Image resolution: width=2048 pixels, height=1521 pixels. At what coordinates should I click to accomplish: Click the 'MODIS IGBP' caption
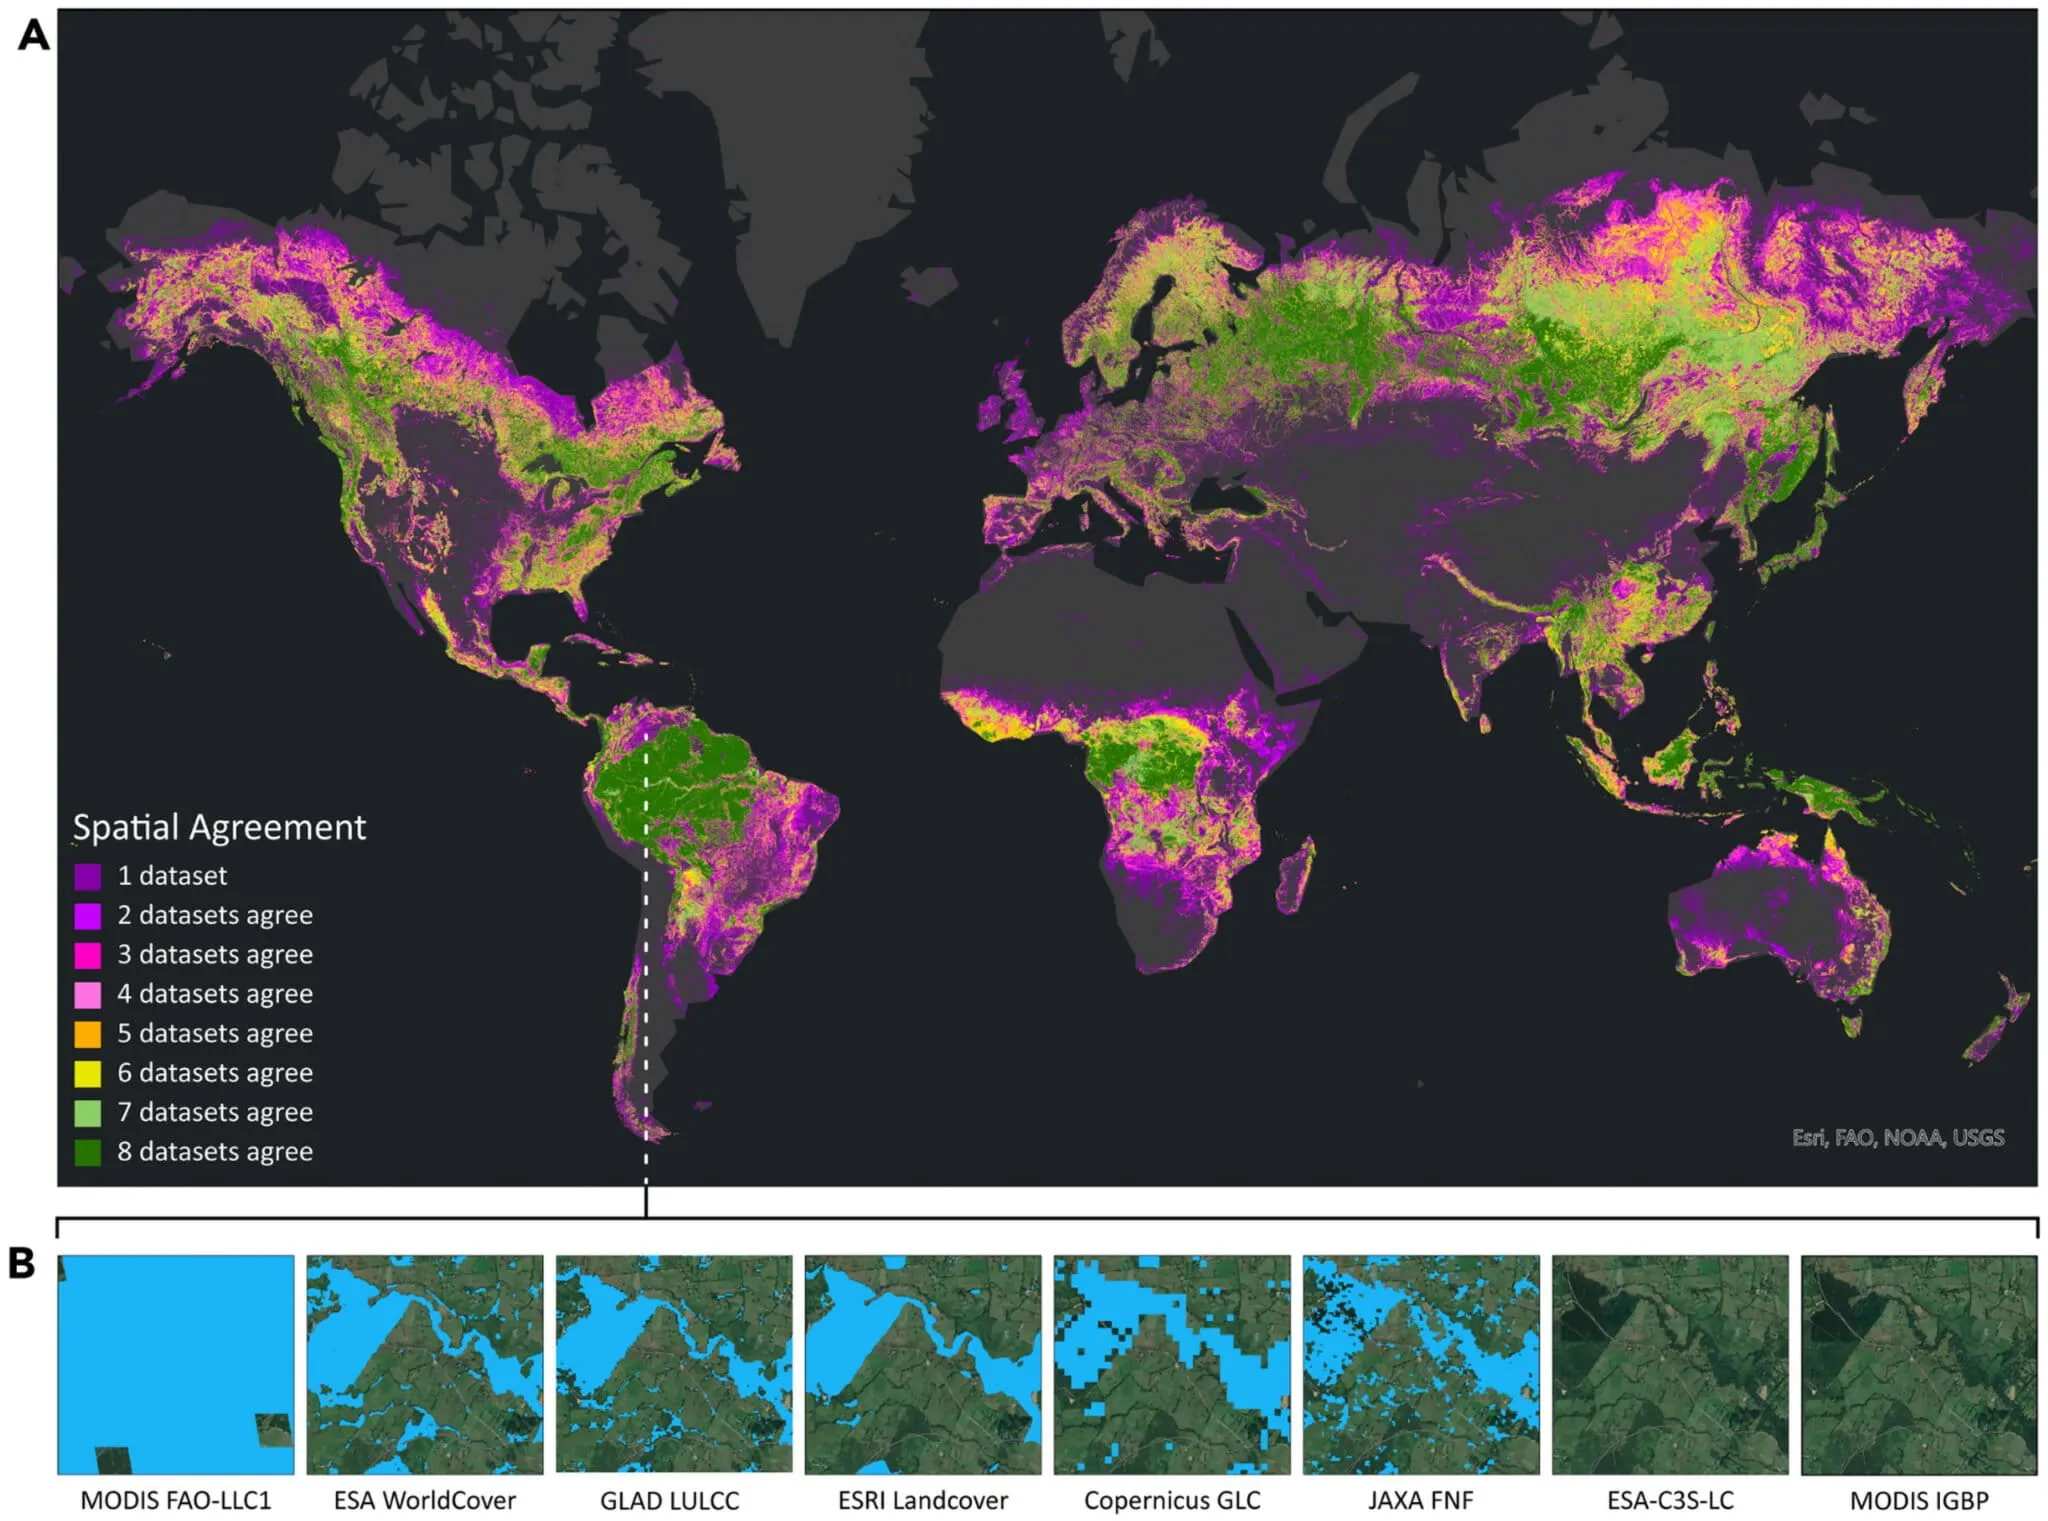click(1919, 1501)
